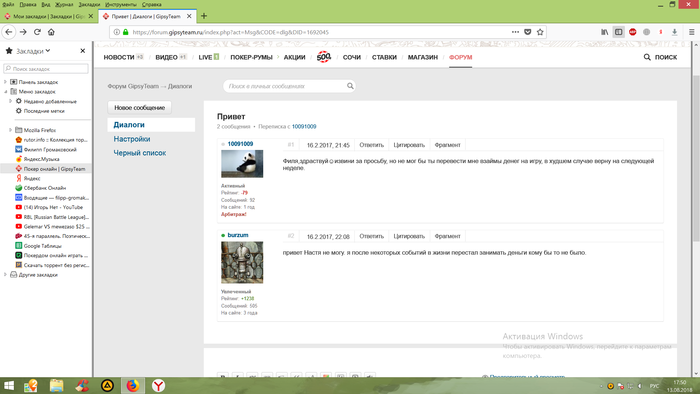Click the Форум GipsyTeam breadcrumb link
700x394 pixels.
tap(133, 86)
